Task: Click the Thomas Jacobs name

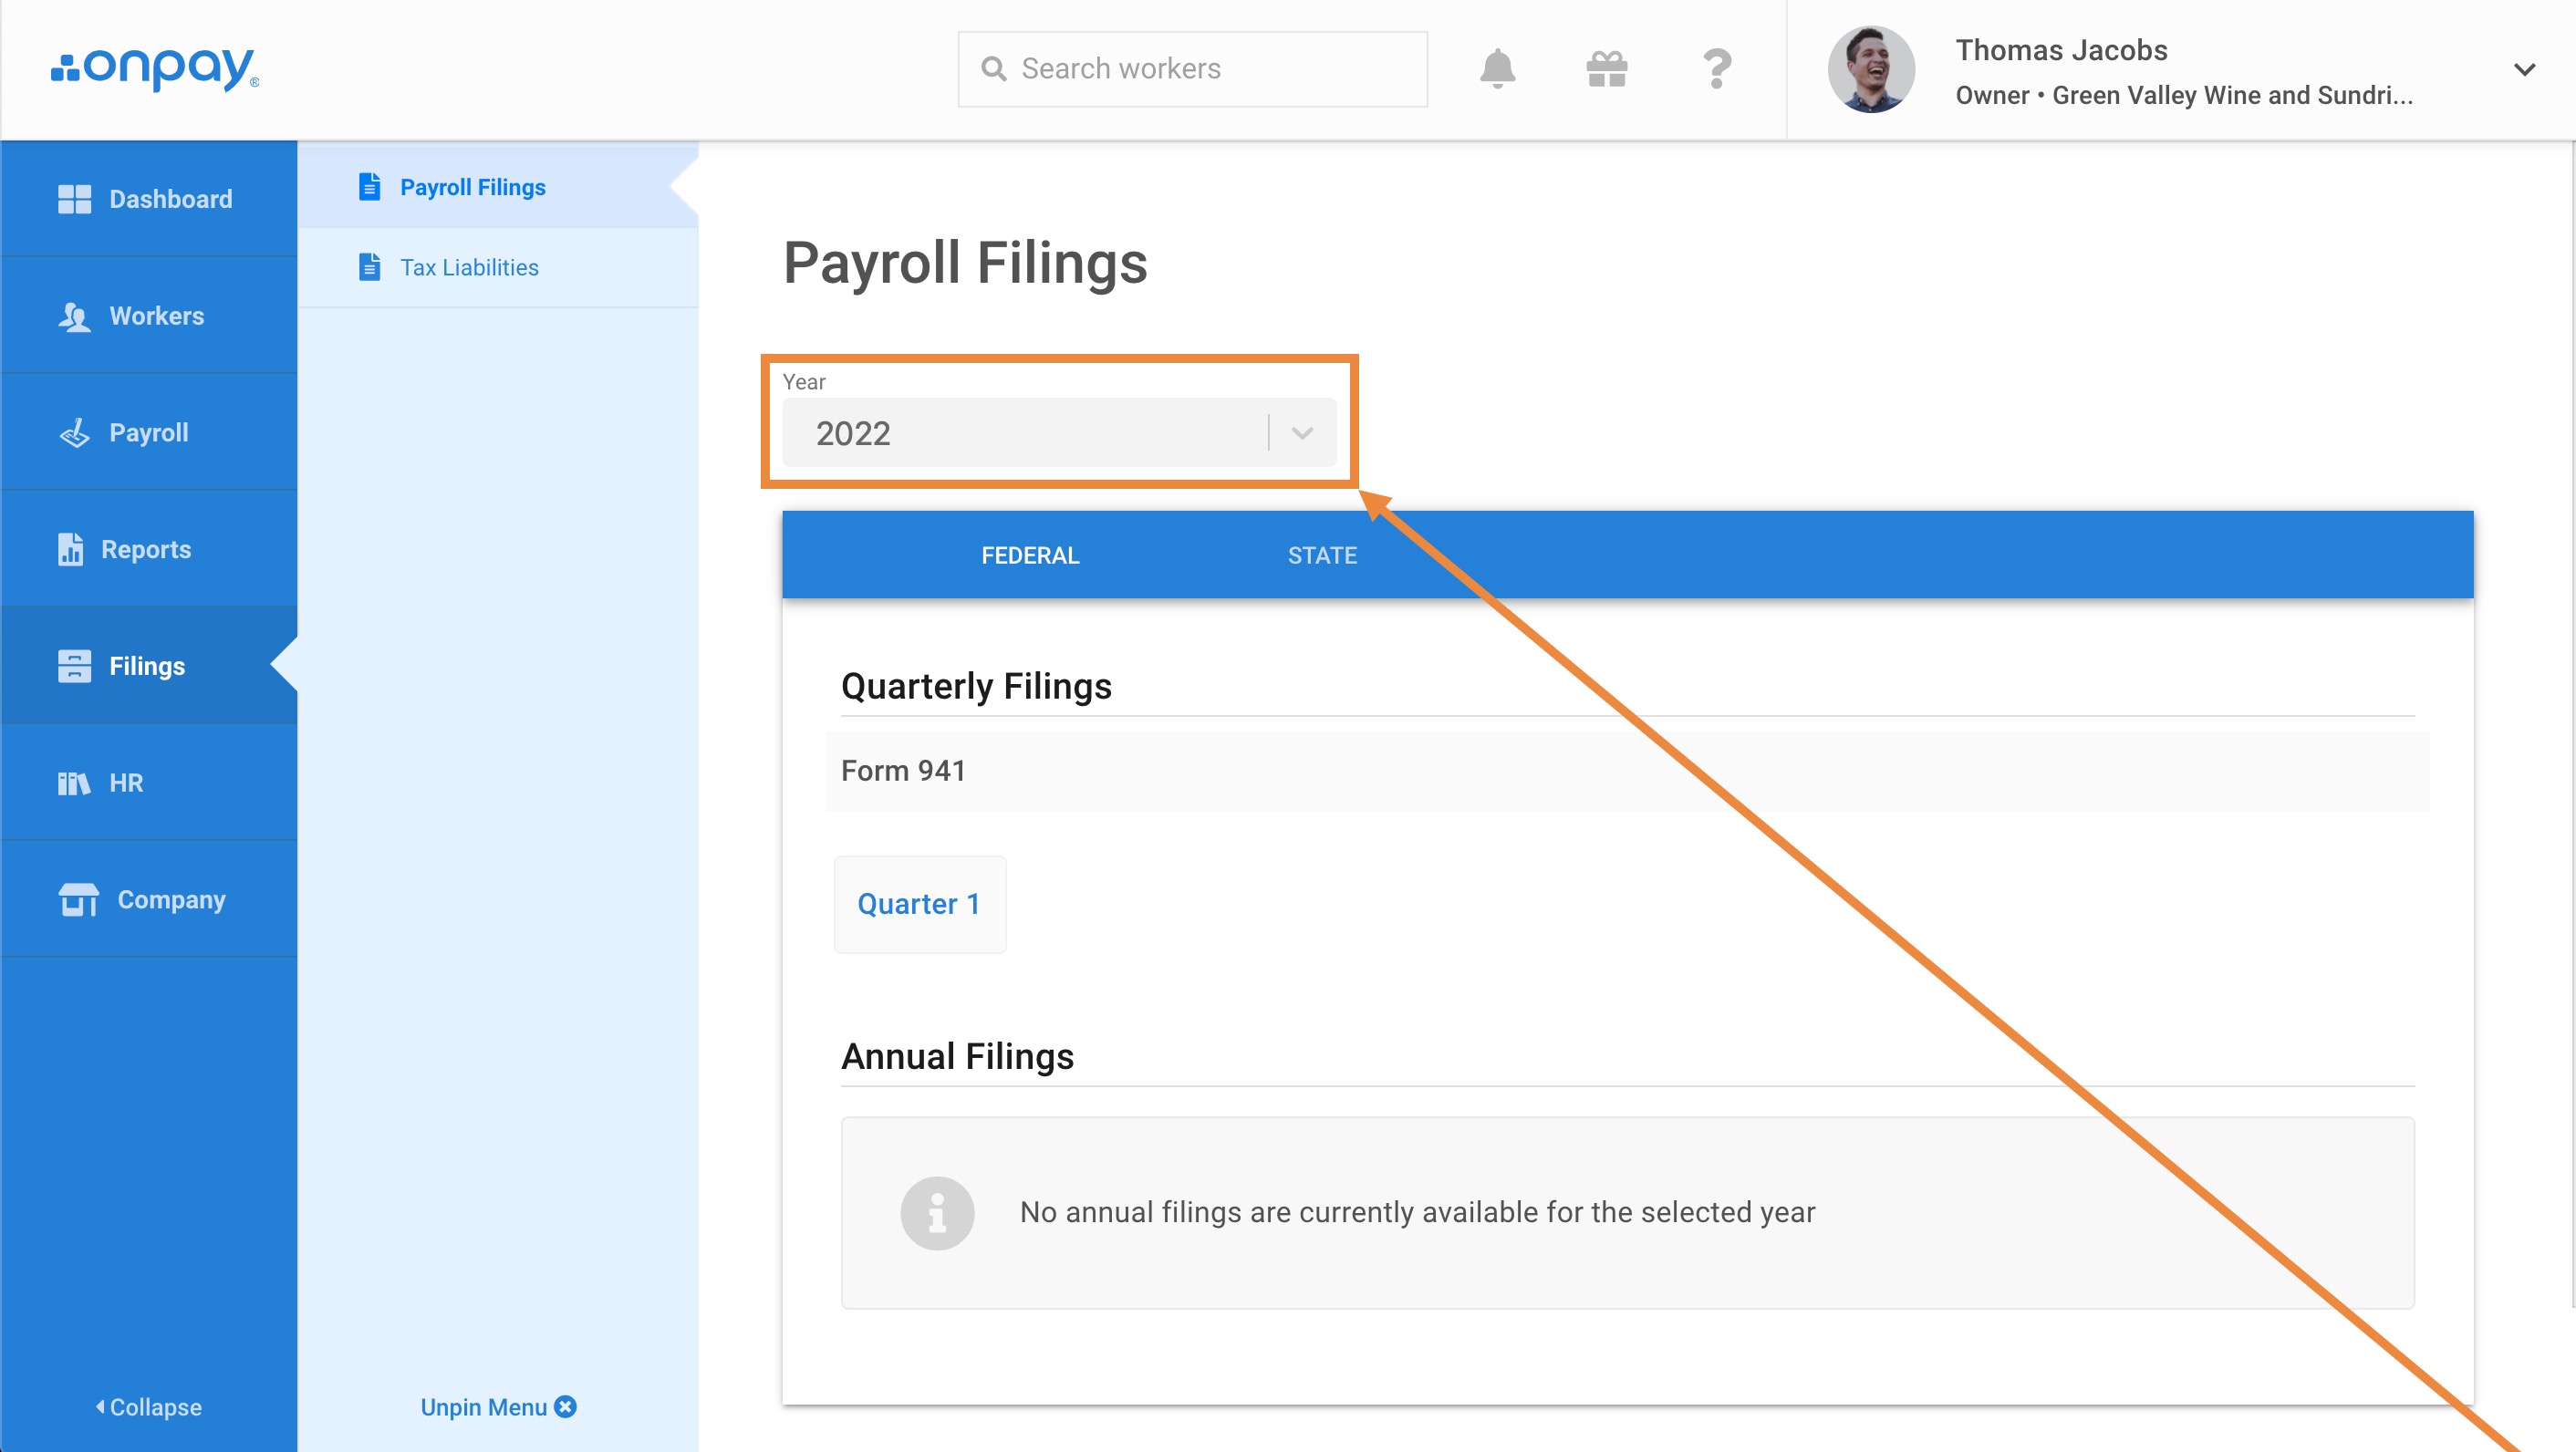Action: [2061, 50]
